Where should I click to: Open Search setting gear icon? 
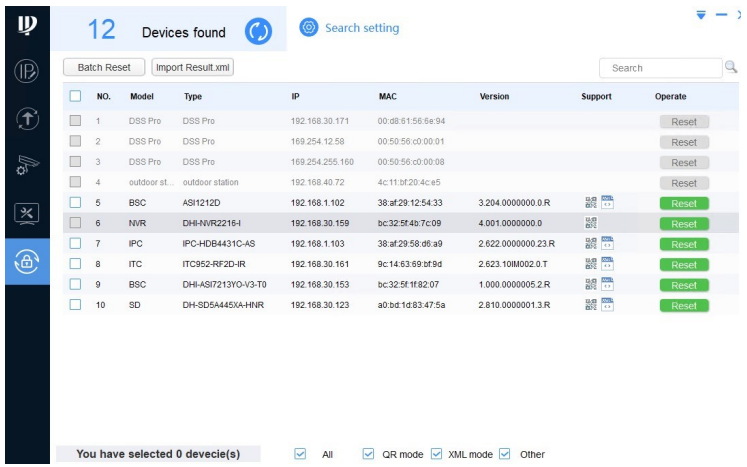[x=309, y=28]
